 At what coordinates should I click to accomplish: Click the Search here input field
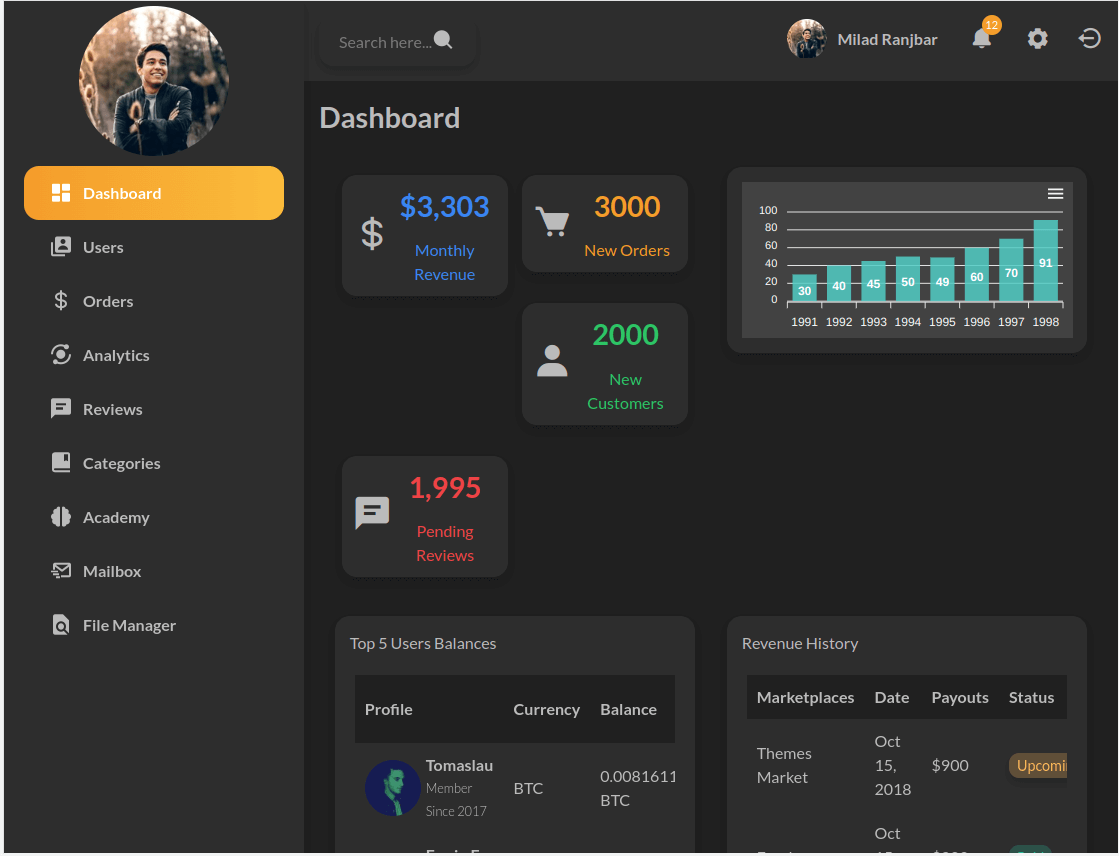pos(384,42)
